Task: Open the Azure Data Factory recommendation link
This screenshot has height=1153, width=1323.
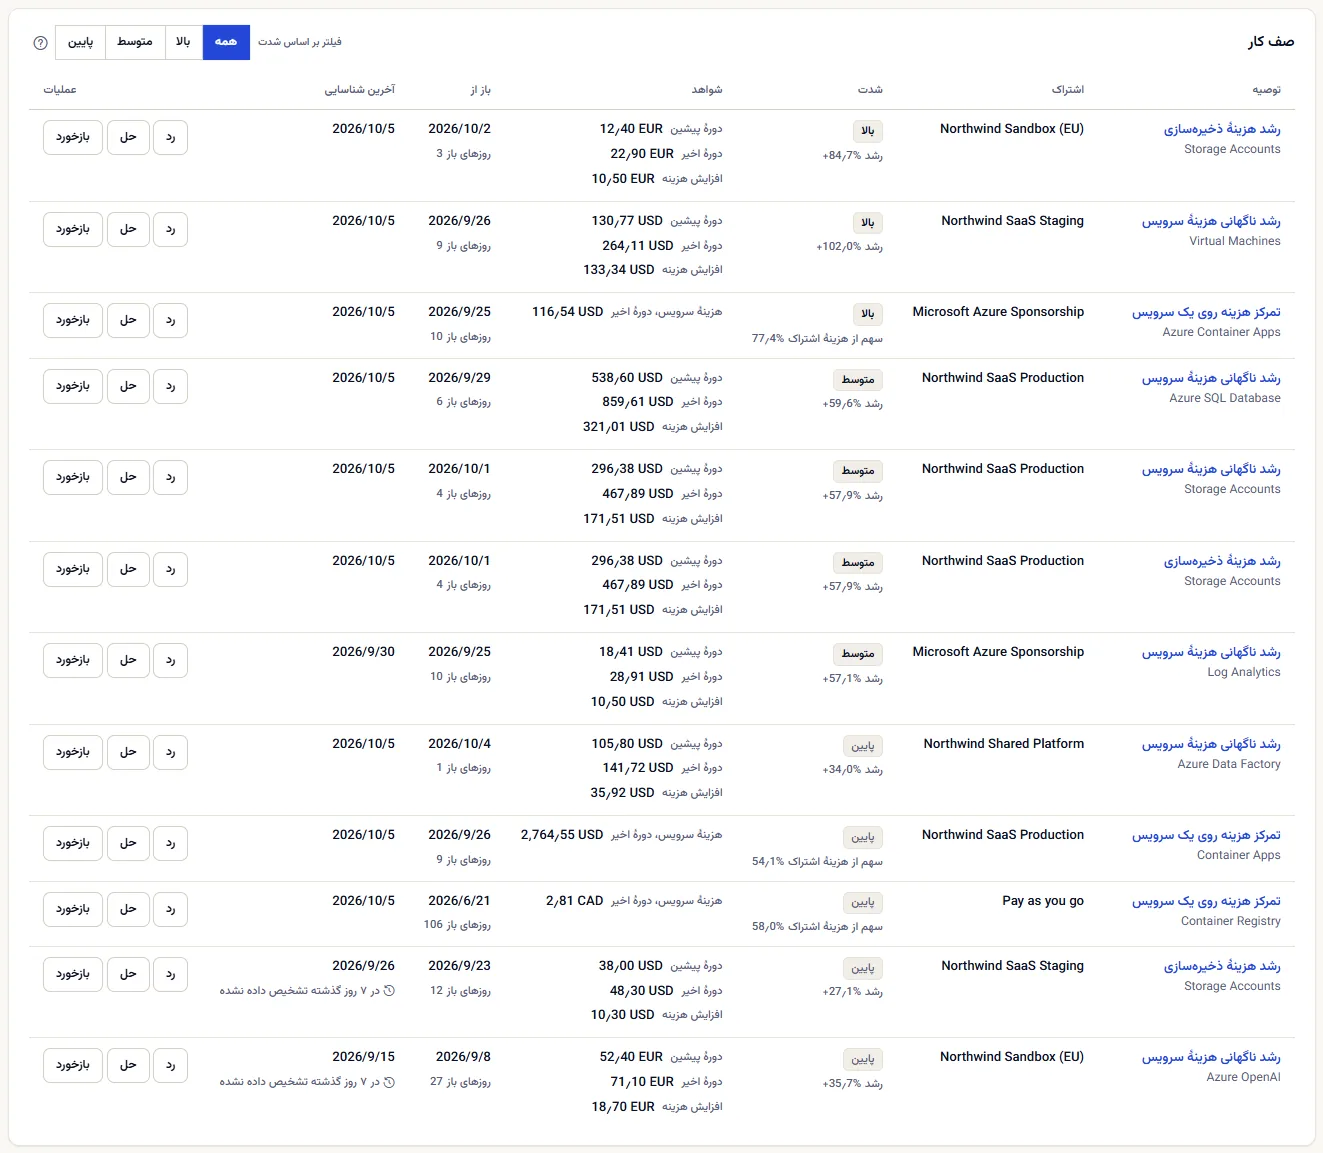Action: pyautogui.click(x=1211, y=744)
